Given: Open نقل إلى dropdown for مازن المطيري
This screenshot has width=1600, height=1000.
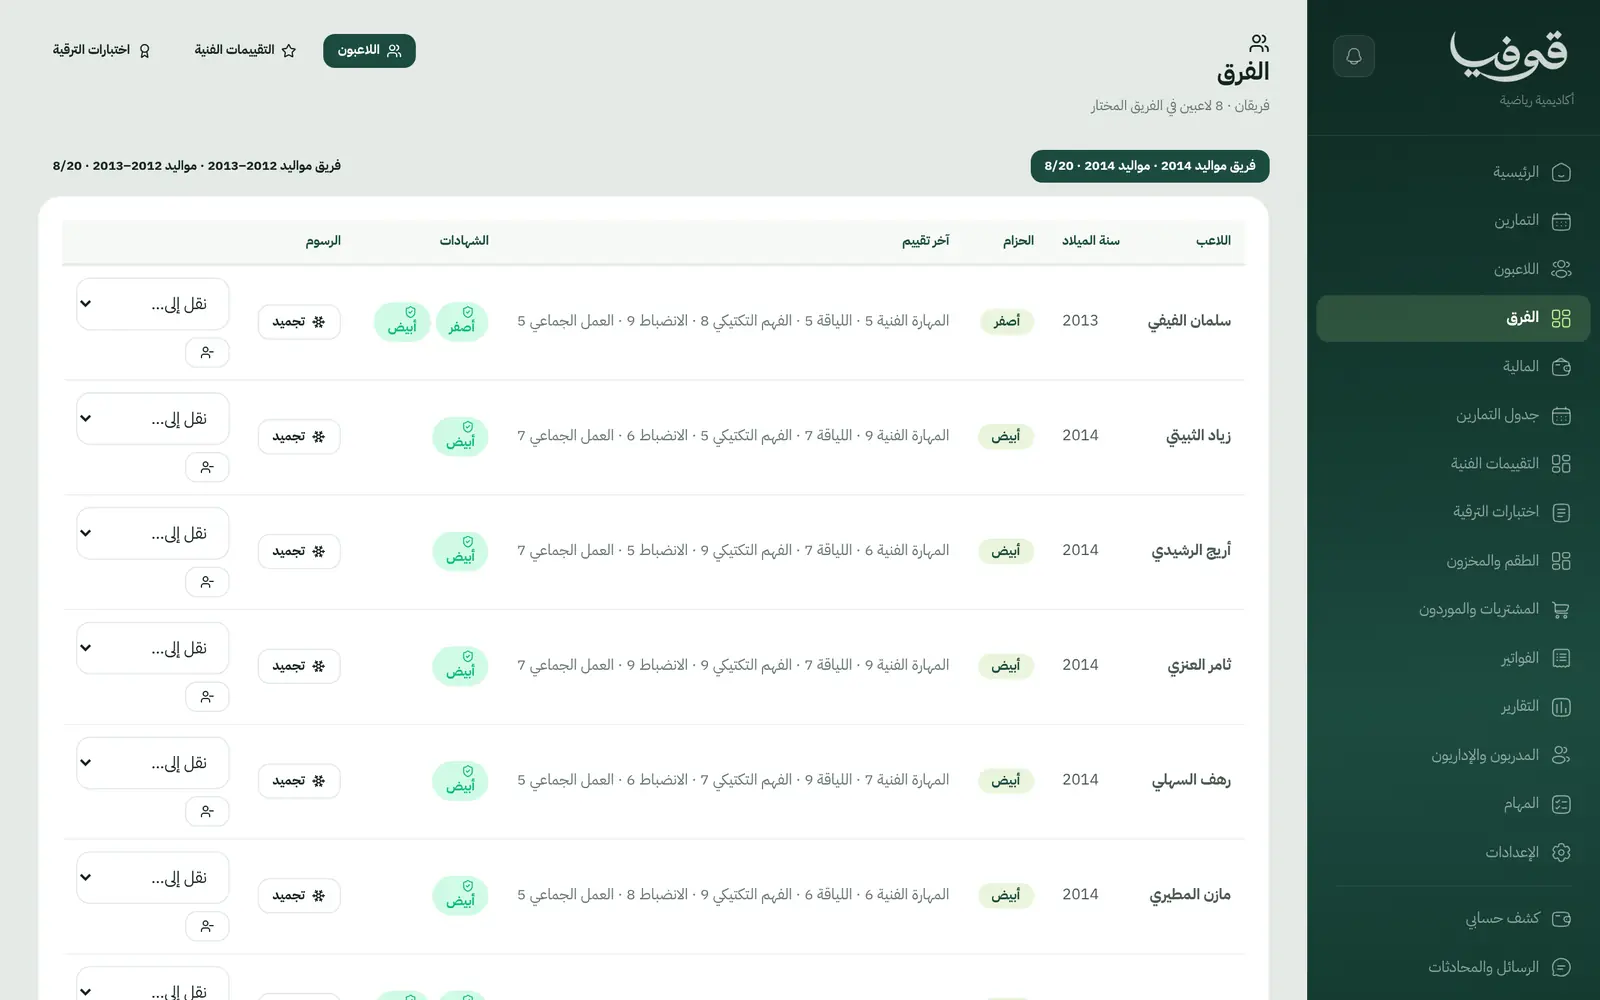Looking at the screenshot, I should 153,878.
